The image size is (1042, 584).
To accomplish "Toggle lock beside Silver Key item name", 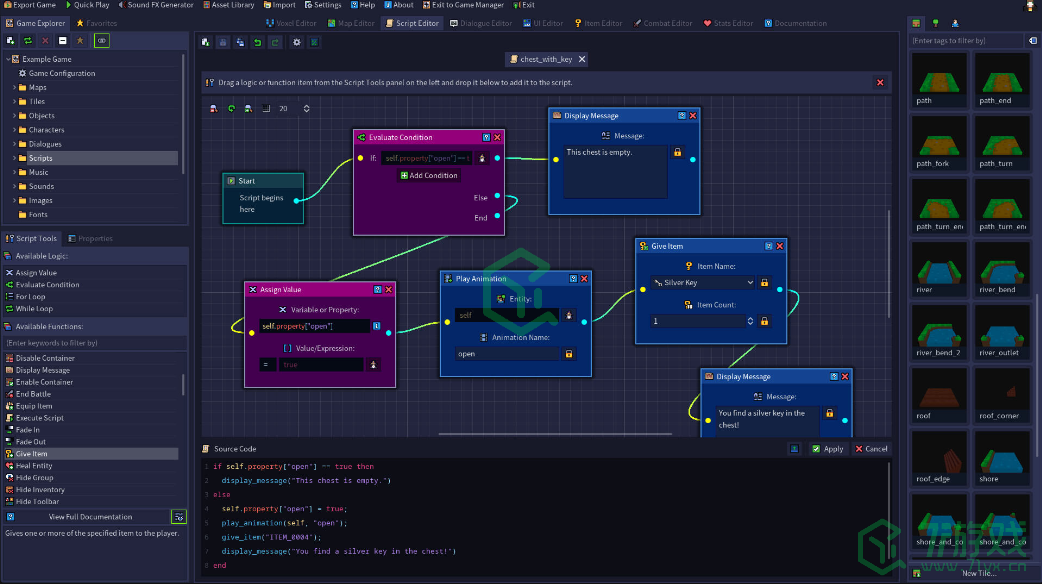I will 764,283.
